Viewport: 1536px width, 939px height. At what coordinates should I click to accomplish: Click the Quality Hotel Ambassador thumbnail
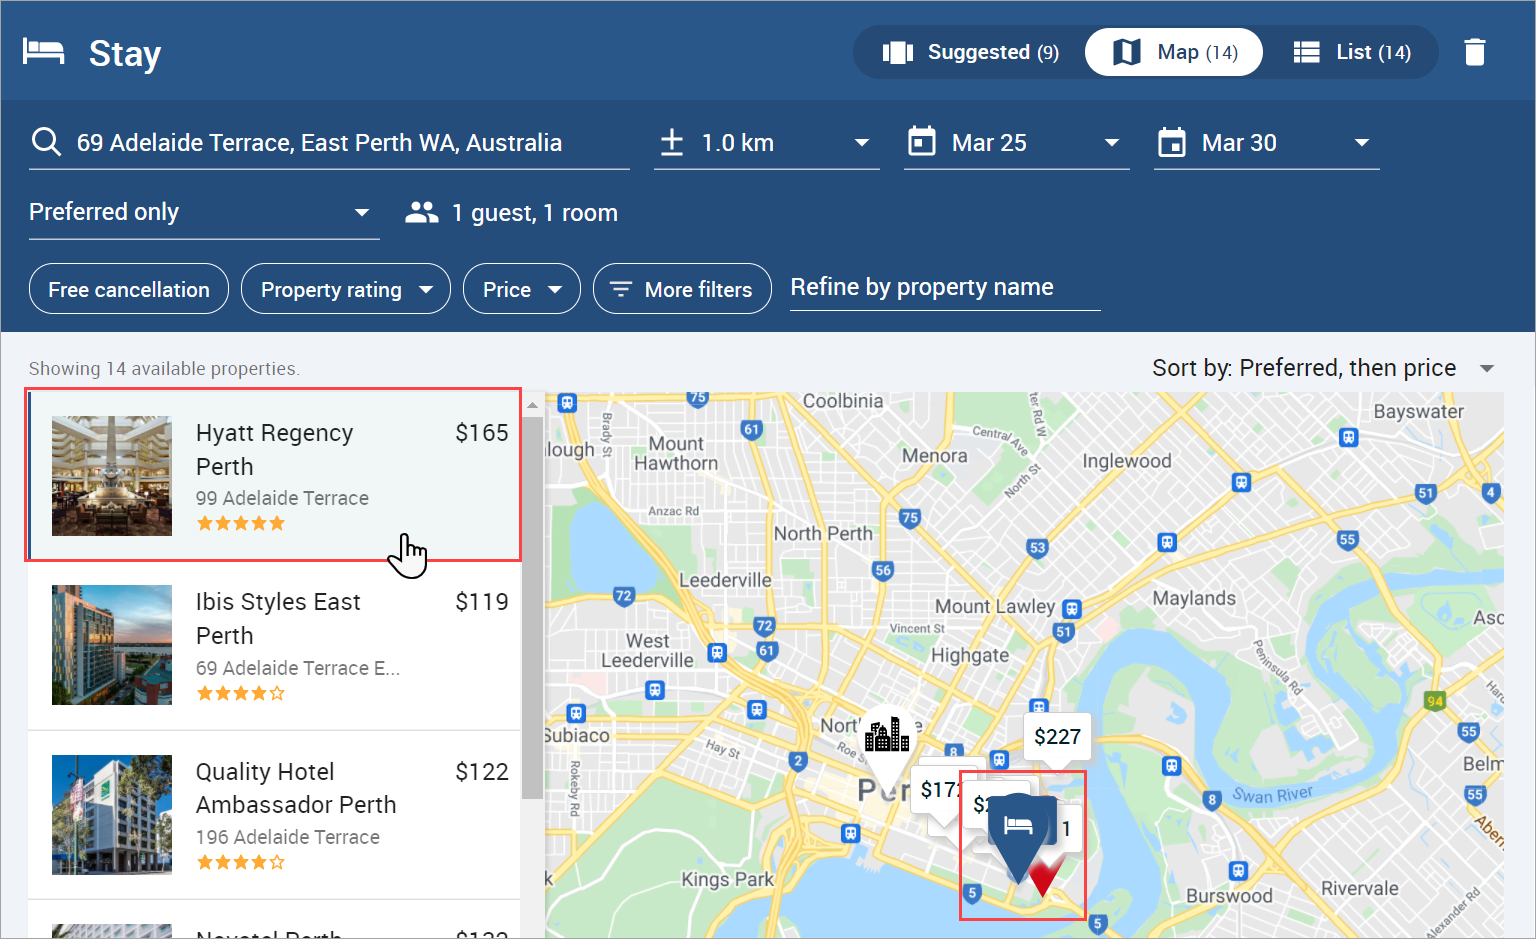tap(112, 815)
